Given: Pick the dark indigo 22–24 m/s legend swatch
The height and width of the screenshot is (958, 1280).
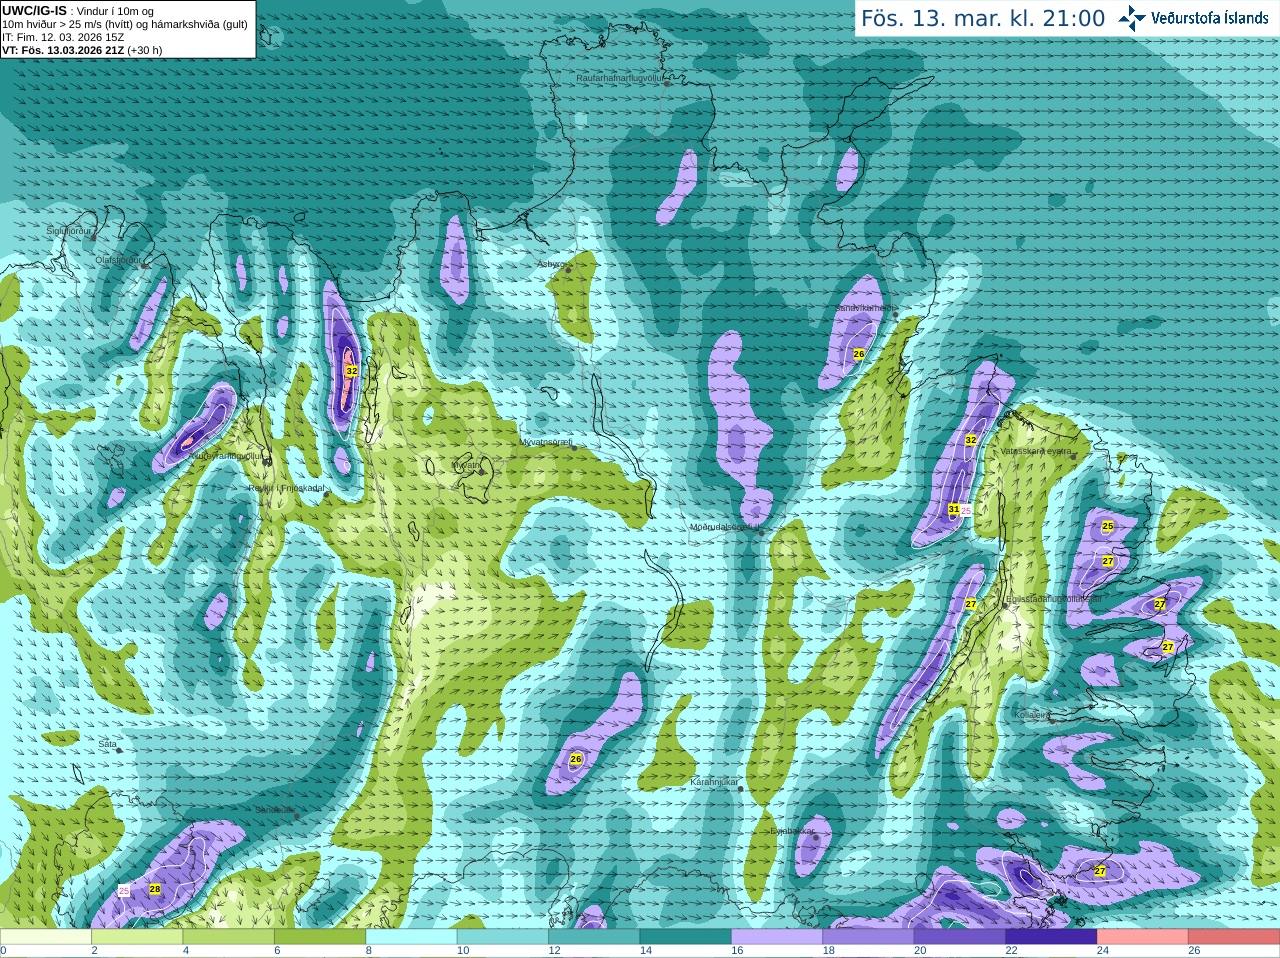Looking at the screenshot, I should tap(1052, 937).
